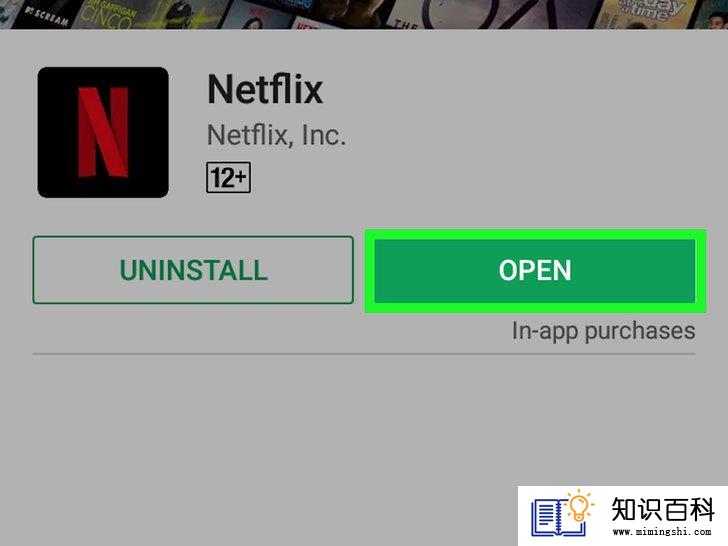Image resolution: width=728 pixels, height=546 pixels.
Task: Tap the In-app purchases label
Action: (604, 331)
